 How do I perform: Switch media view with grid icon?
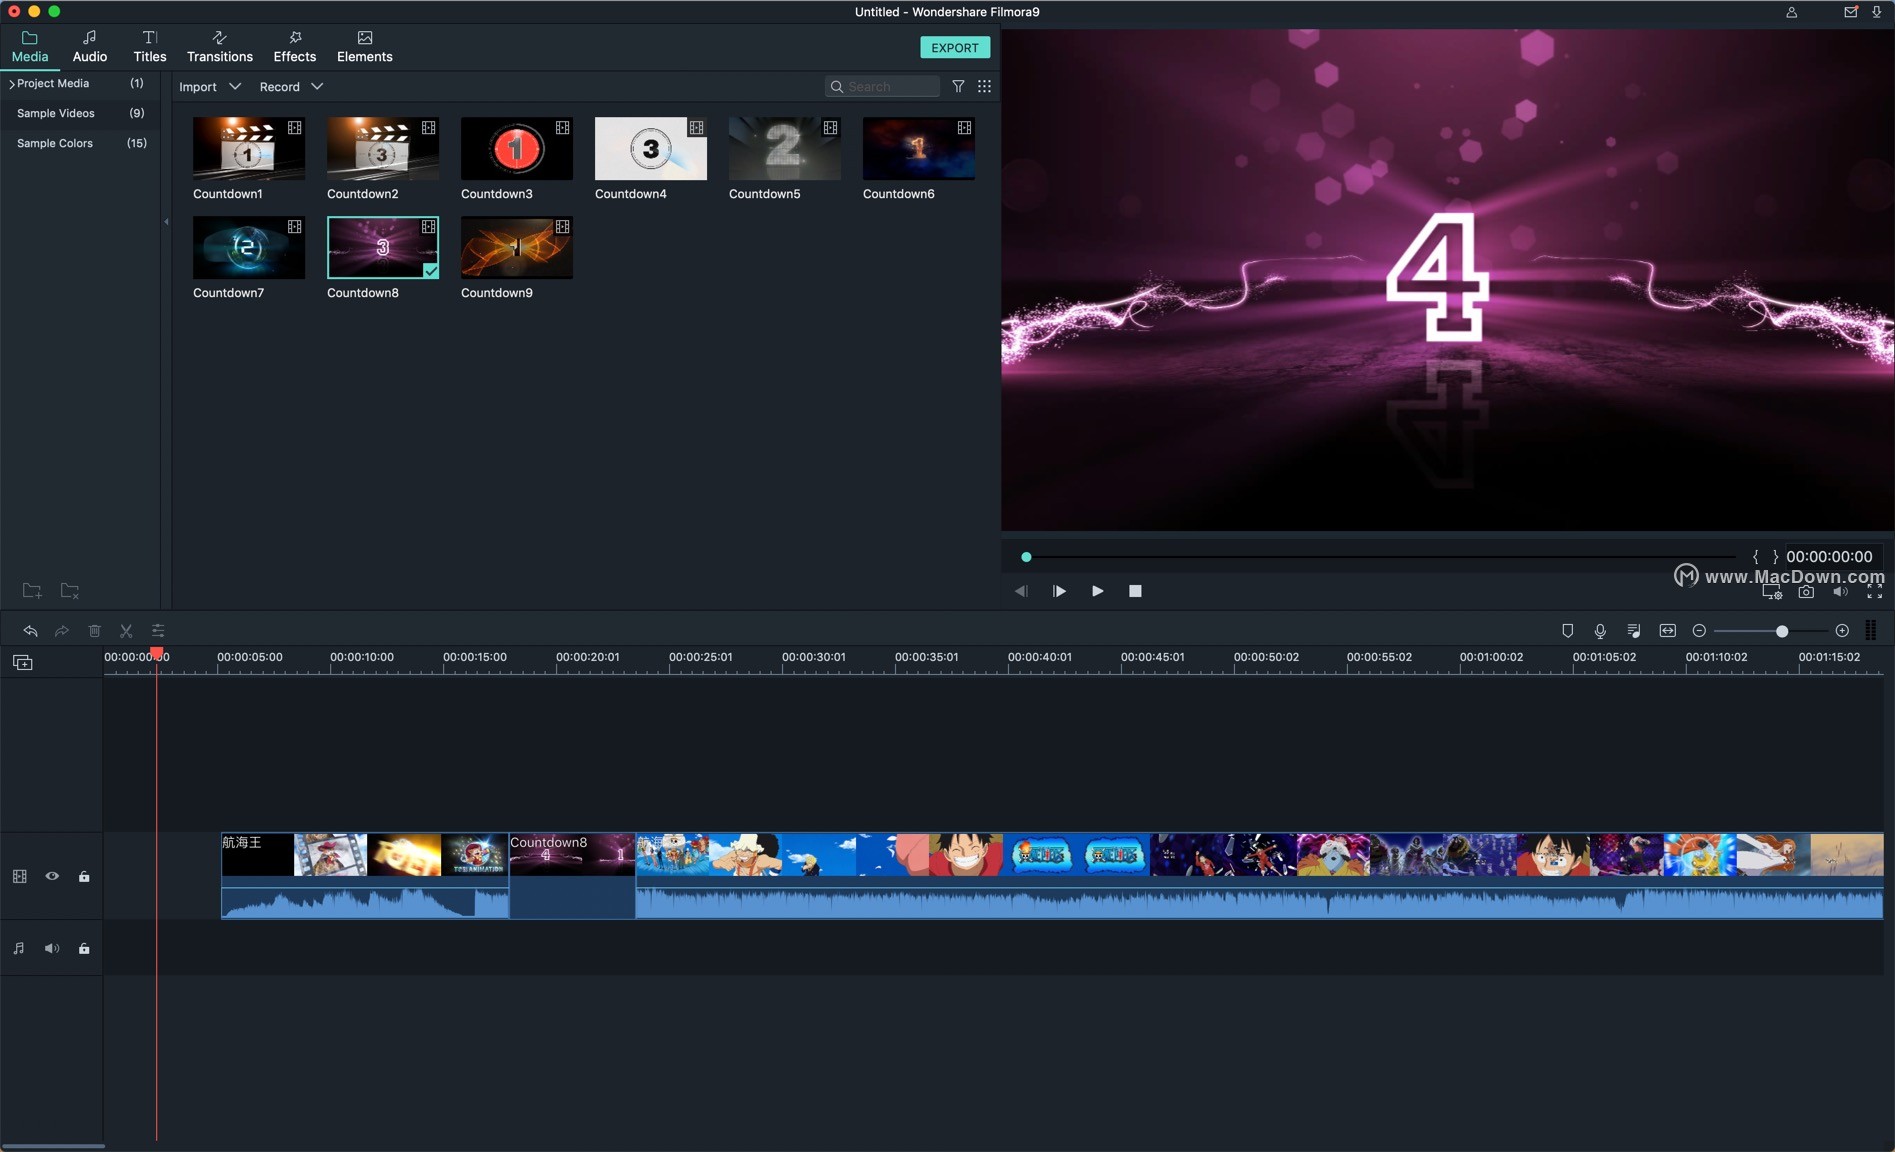(x=984, y=87)
